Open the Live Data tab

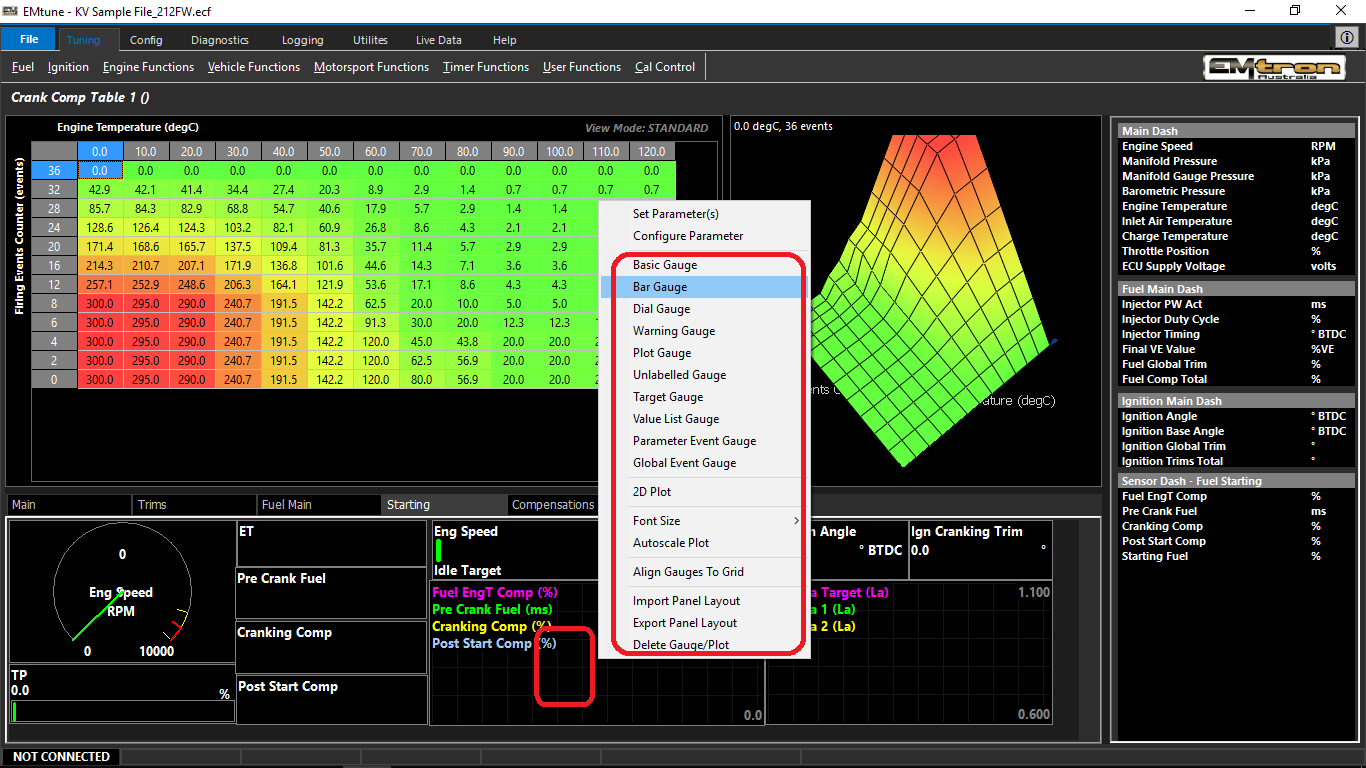tap(438, 40)
